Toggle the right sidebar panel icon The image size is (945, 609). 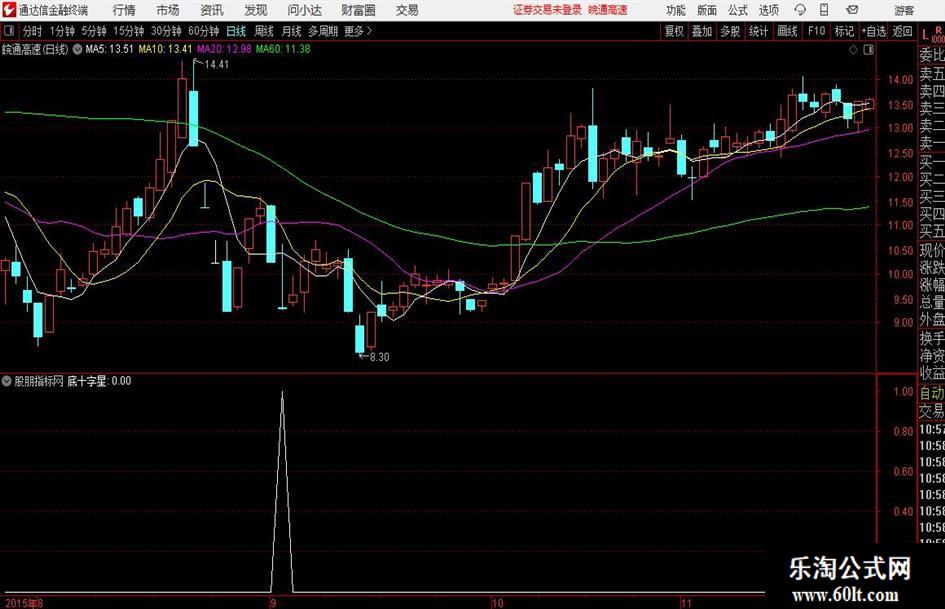click(868, 50)
